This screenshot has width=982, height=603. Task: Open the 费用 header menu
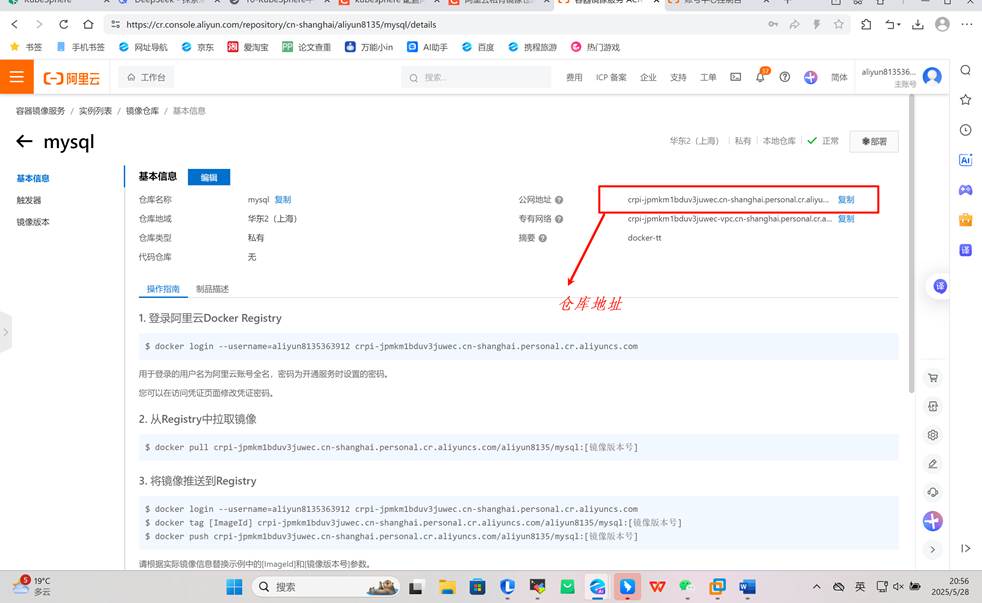574,78
